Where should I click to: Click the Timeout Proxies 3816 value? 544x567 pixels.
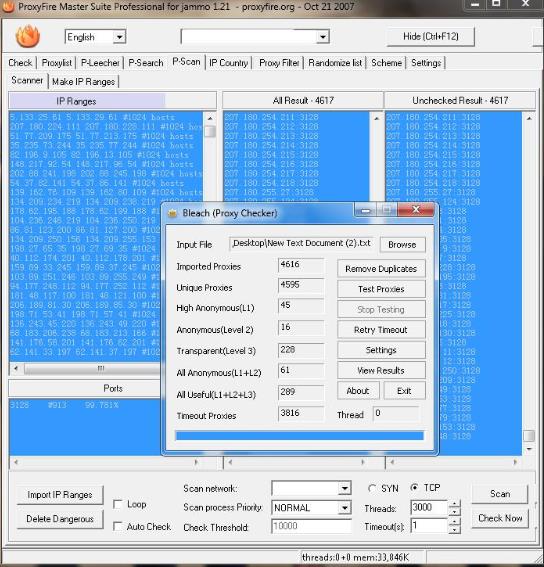301,414
